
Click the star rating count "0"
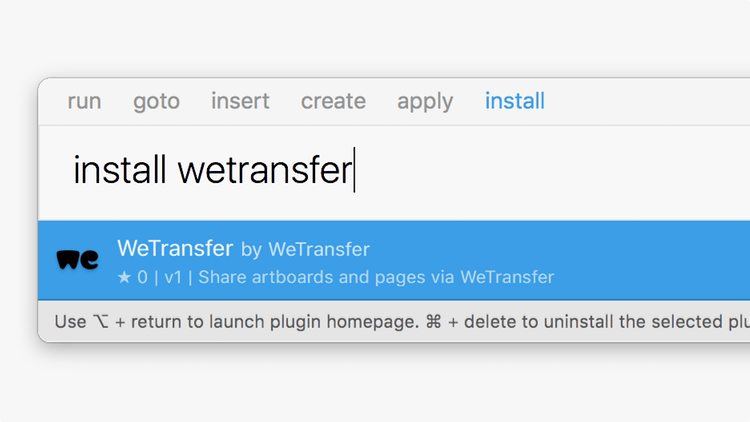pos(142,277)
